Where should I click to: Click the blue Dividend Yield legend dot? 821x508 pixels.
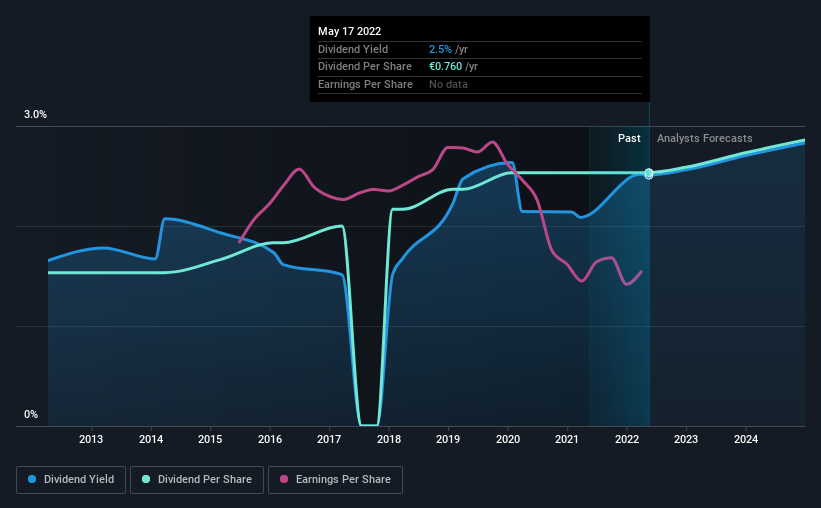tap(32, 479)
